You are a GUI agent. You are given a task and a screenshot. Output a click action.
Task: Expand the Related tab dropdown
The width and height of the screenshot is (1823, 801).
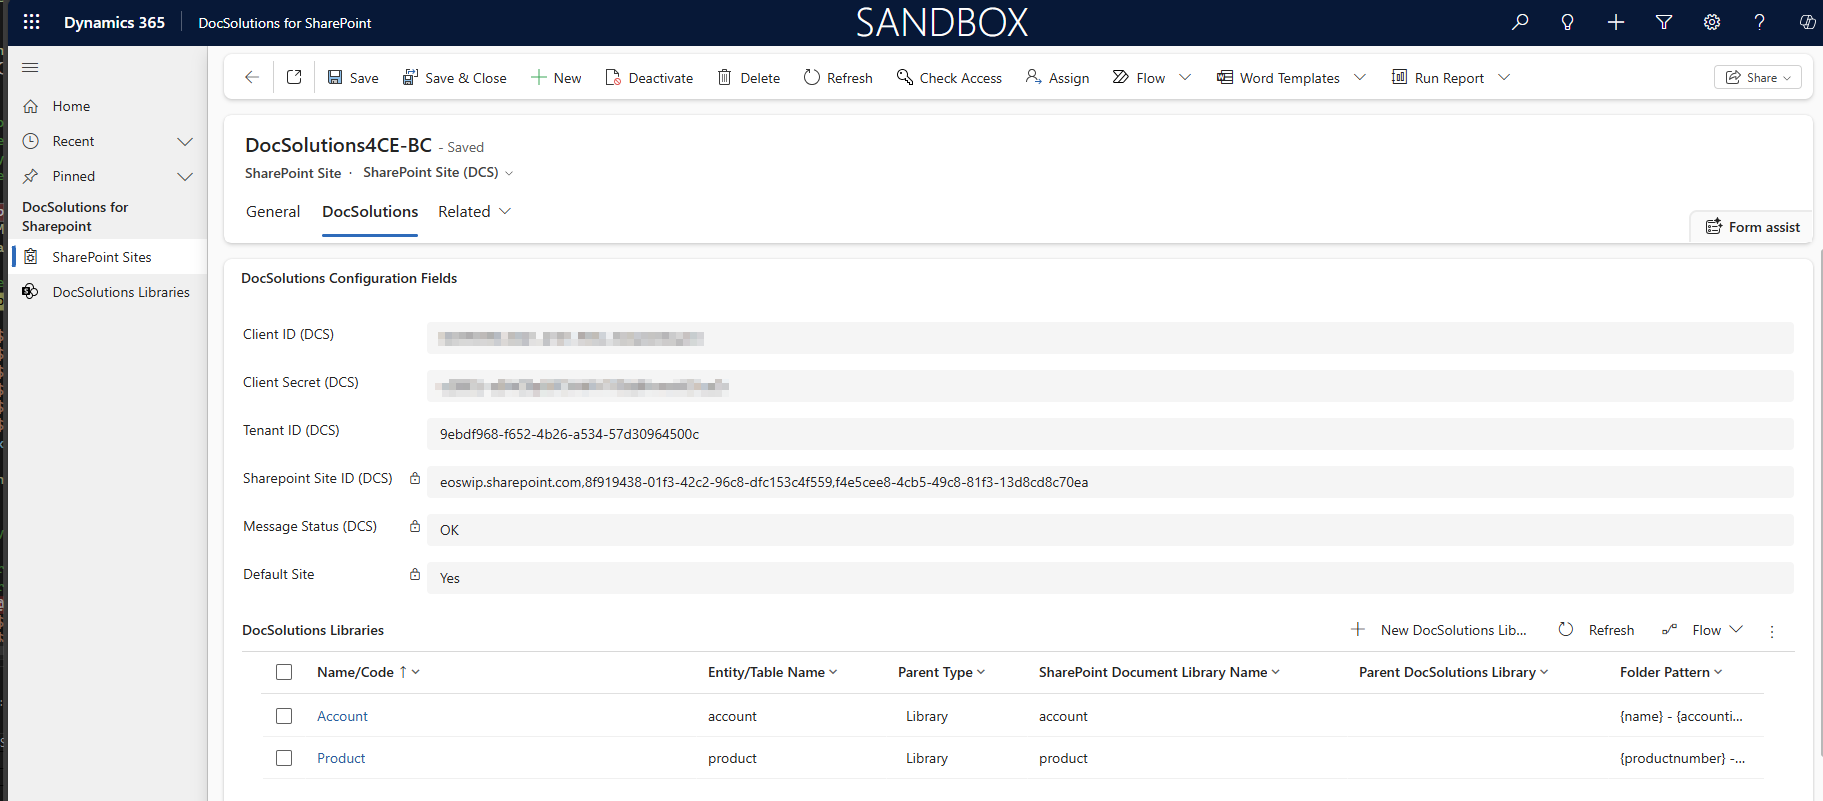(505, 211)
